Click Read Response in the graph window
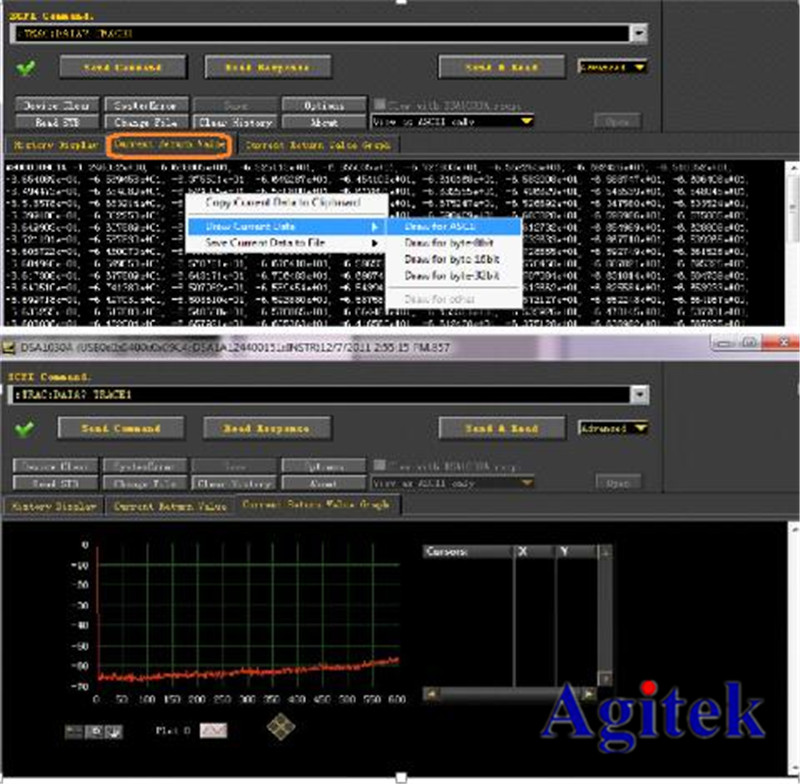Viewport: 800px width, 784px height. [267, 428]
